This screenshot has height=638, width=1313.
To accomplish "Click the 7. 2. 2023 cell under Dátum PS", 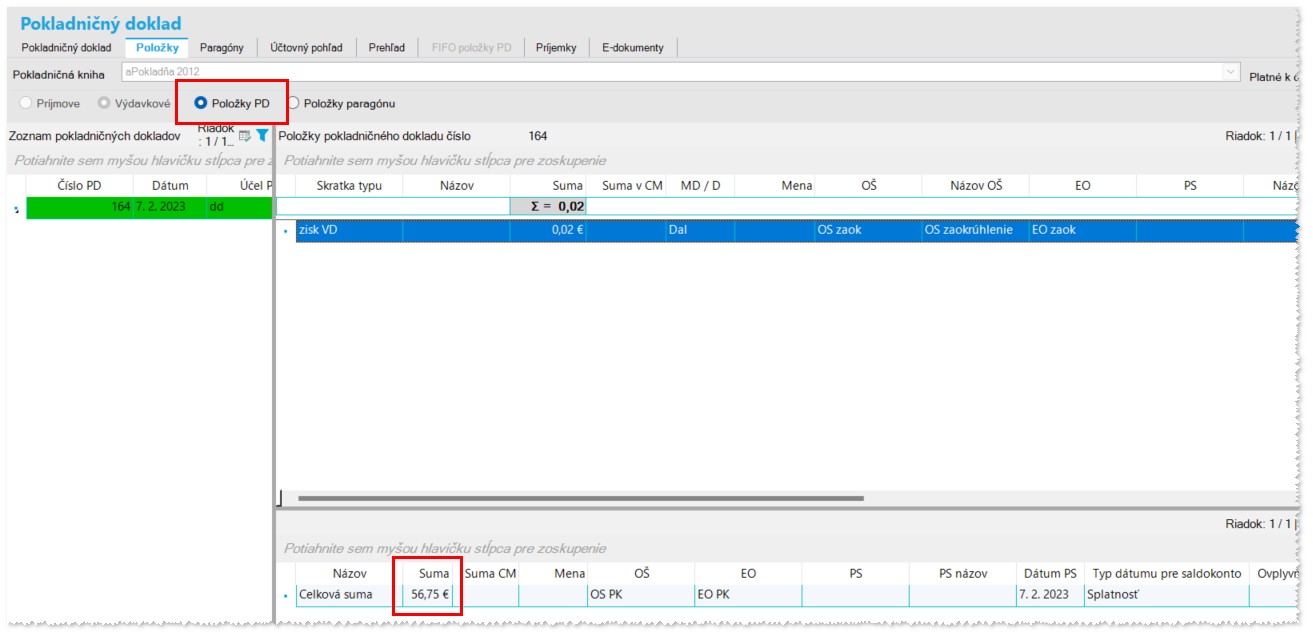I will click(x=1050, y=594).
